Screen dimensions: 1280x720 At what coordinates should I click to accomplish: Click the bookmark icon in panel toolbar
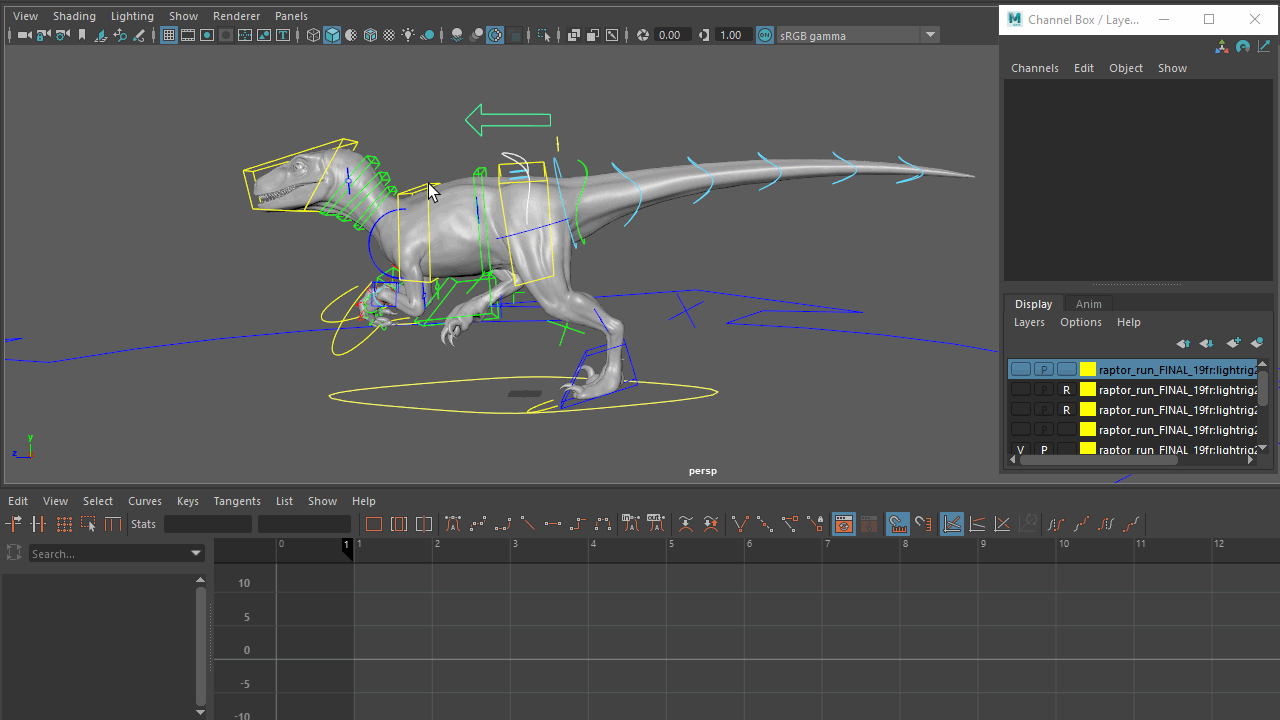[x=82, y=35]
